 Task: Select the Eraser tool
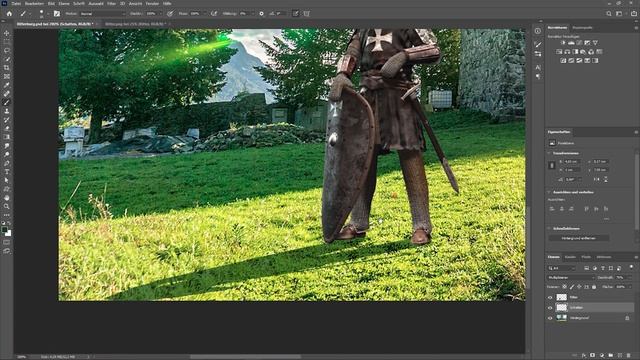pyautogui.click(x=7, y=128)
